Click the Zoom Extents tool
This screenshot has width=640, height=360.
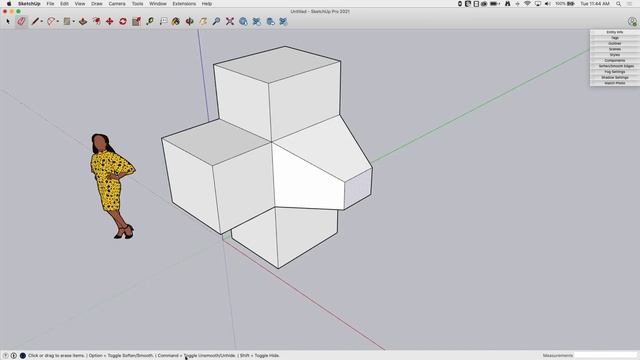pos(230,21)
